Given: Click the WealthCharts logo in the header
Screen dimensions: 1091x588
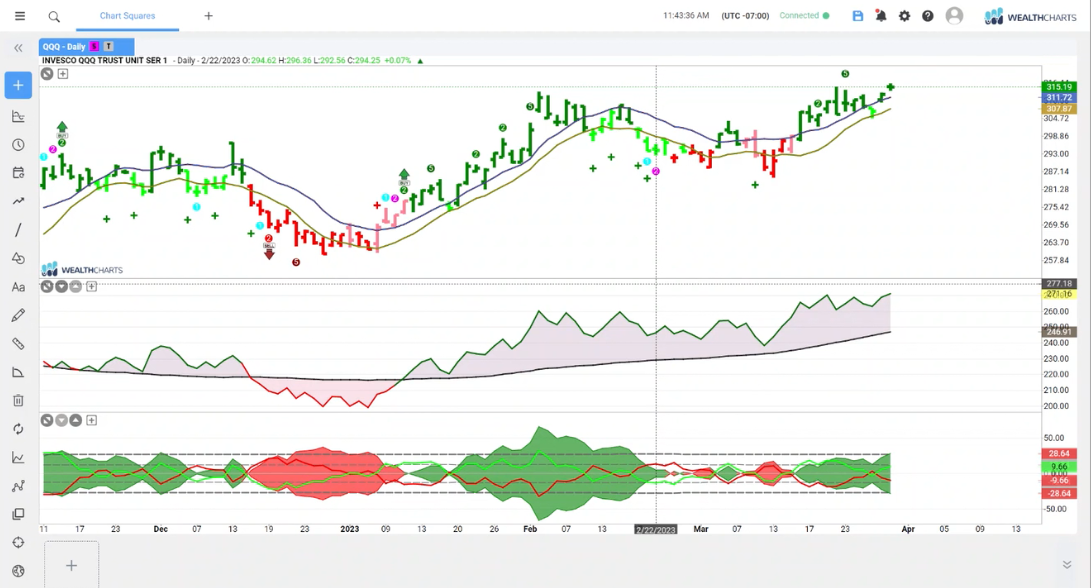Looking at the screenshot, I should 1030,16.
